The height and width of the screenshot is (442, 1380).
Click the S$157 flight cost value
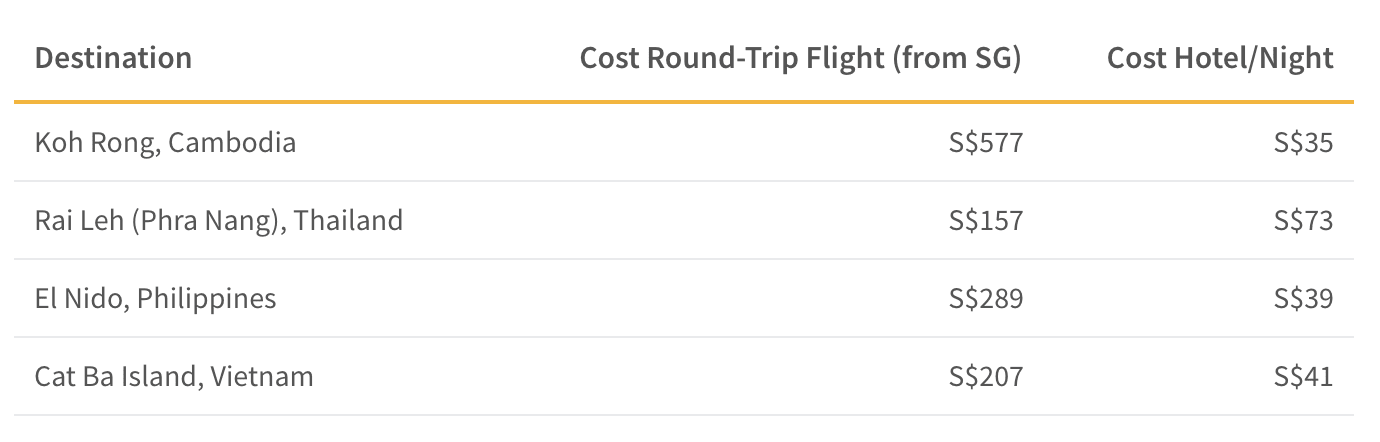click(x=986, y=220)
